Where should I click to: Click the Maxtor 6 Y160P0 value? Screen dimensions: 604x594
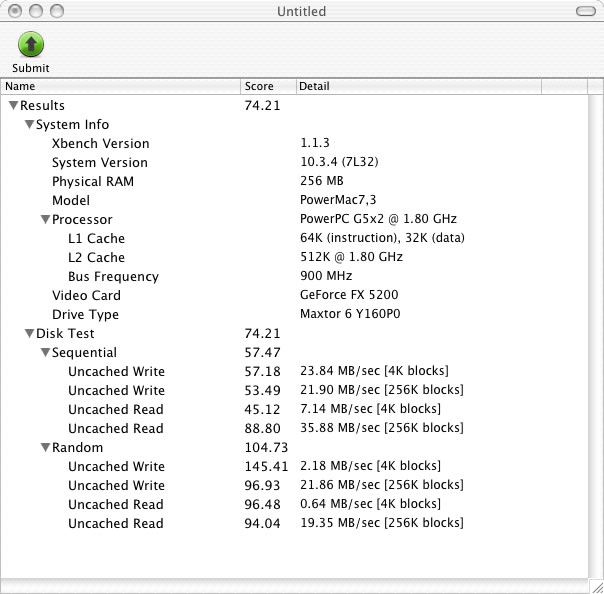point(350,314)
